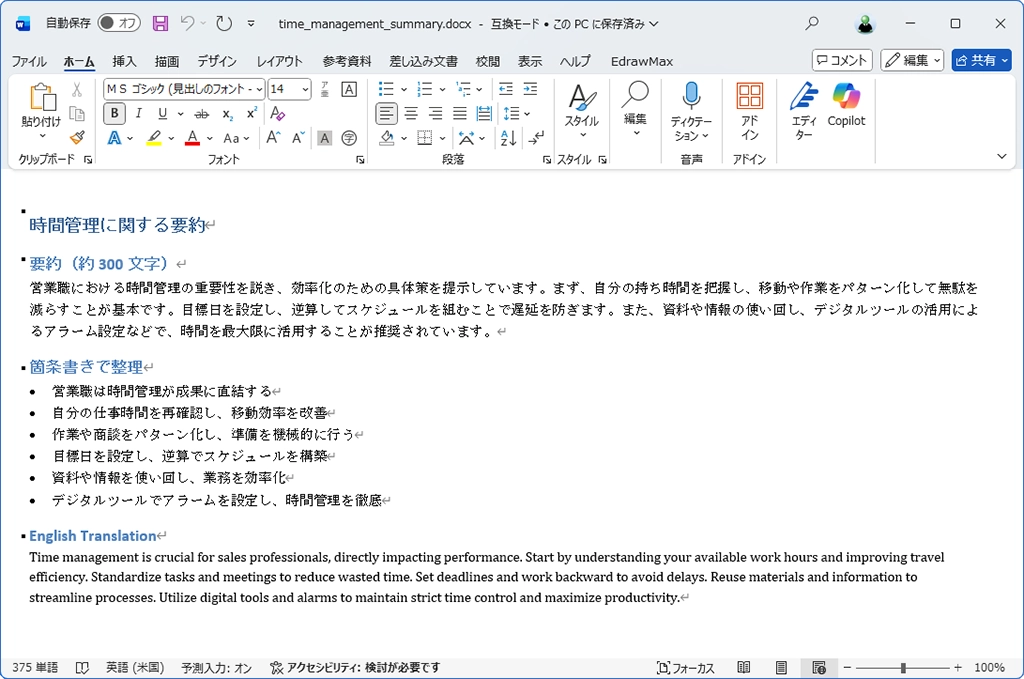Click the Increase Indent icon
1024x679 pixels.
point(530,89)
